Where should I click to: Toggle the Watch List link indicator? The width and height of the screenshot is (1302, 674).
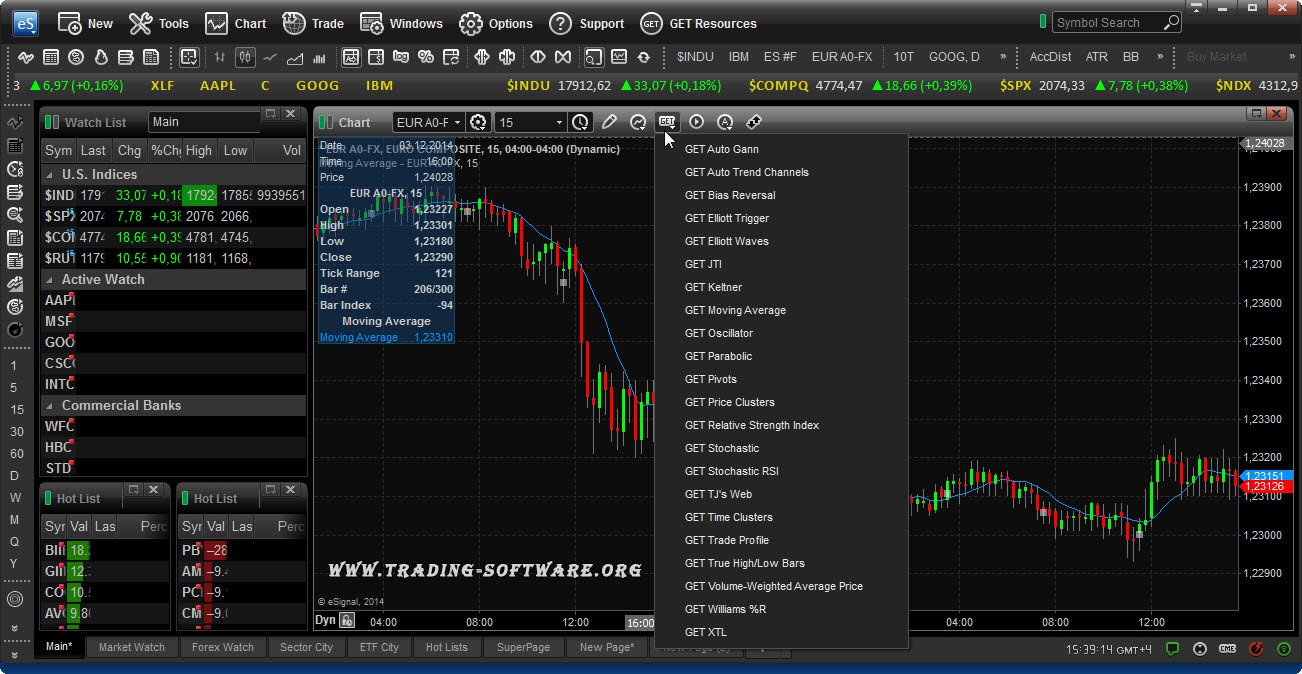(51, 122)
